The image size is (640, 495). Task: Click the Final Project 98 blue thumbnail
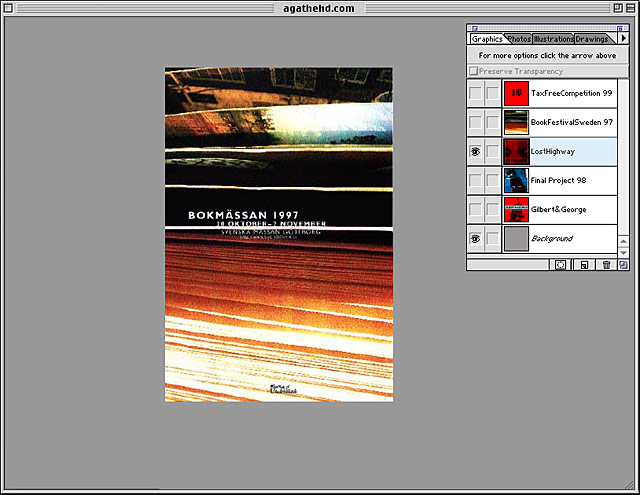coord(516,180)
